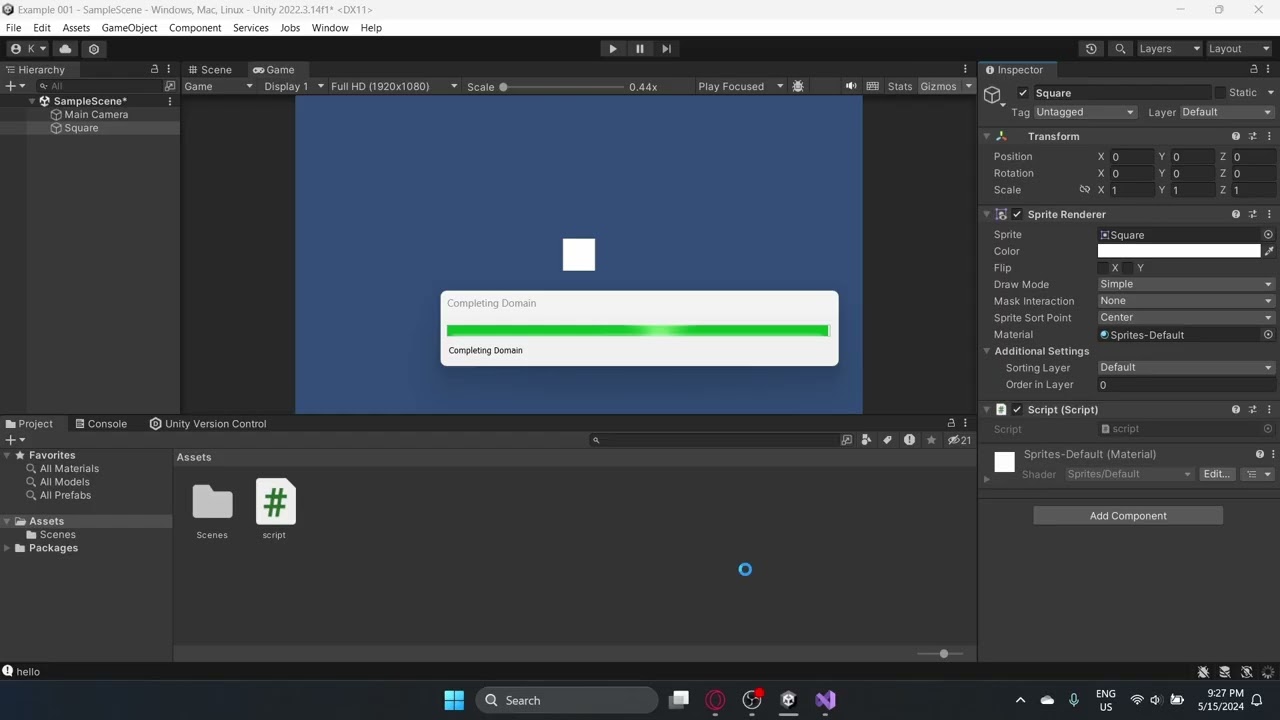The width and height of the screenshot is (1280, 720).
Task: Lock the Project panel with the padlock icon
Action: tap(951, 423)
